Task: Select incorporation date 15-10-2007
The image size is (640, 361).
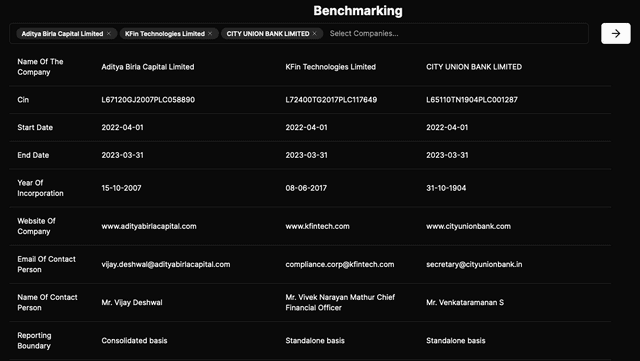Action: [x=121, y=188]
